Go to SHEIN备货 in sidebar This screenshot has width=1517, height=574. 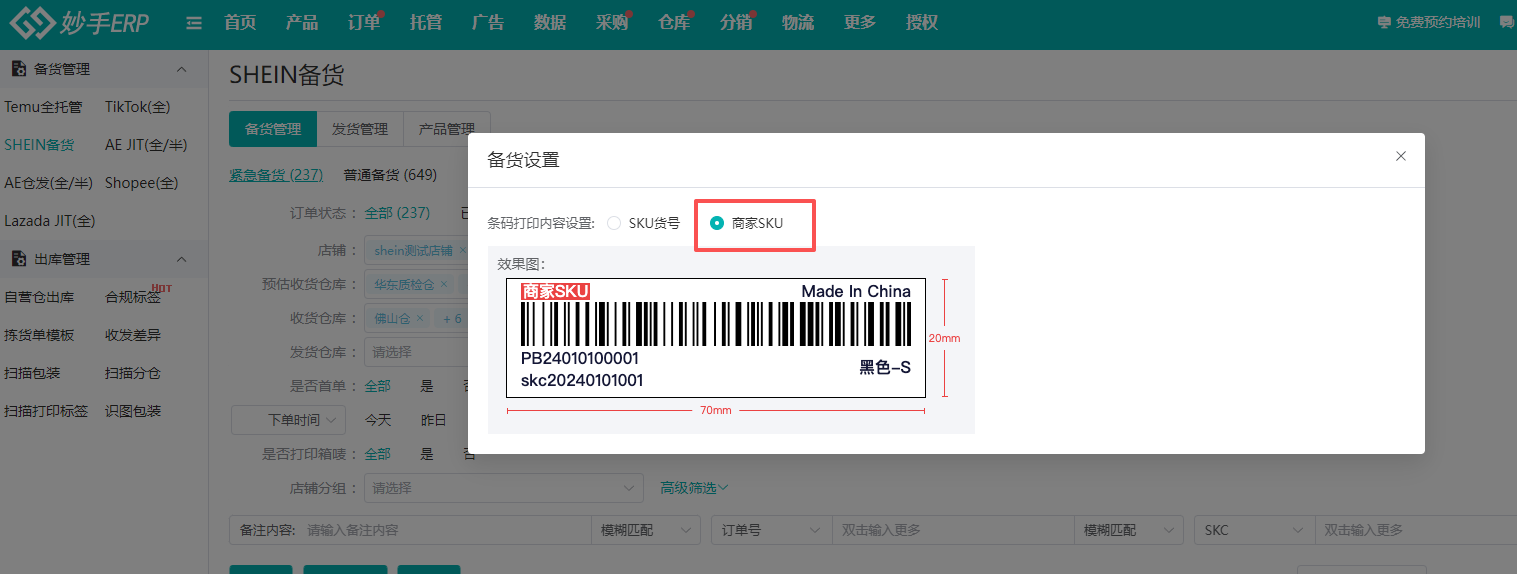coord(39,145)
